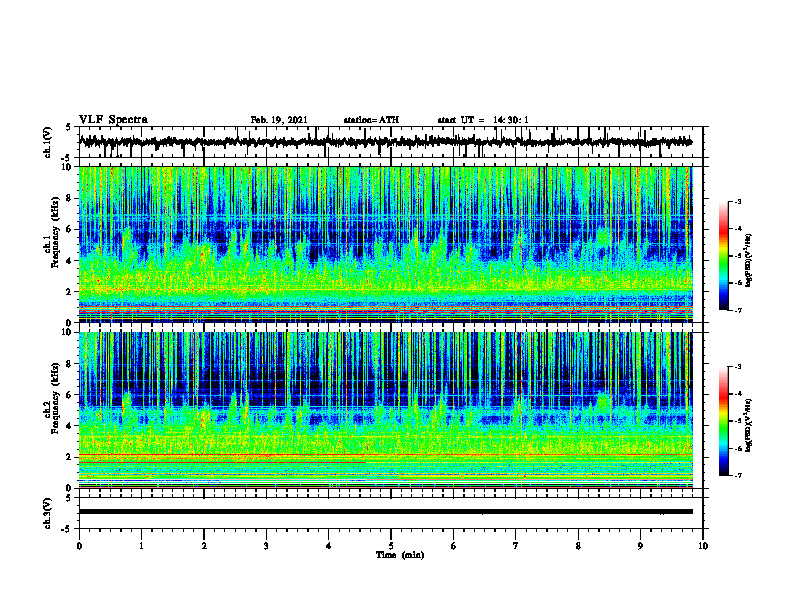Screen dimensions: 792x612
Task: Click the "VLF Spectra" plot title
Action: pos(113,120)
